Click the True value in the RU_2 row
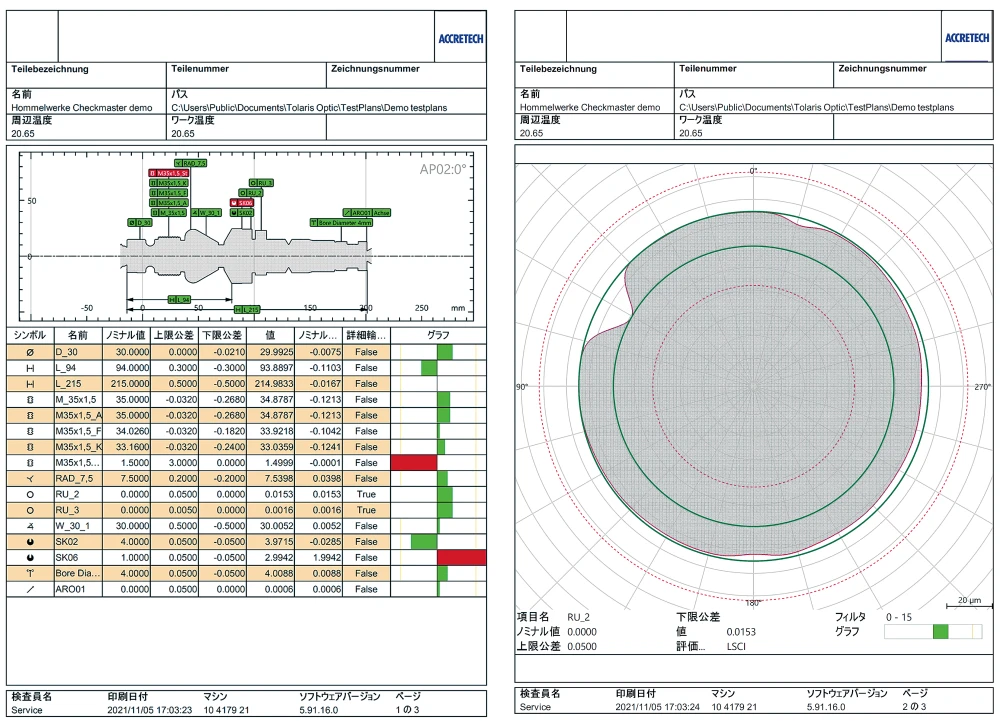Image resolution: width=1000 pixels, height=728 pixels. tap(366, 494)
